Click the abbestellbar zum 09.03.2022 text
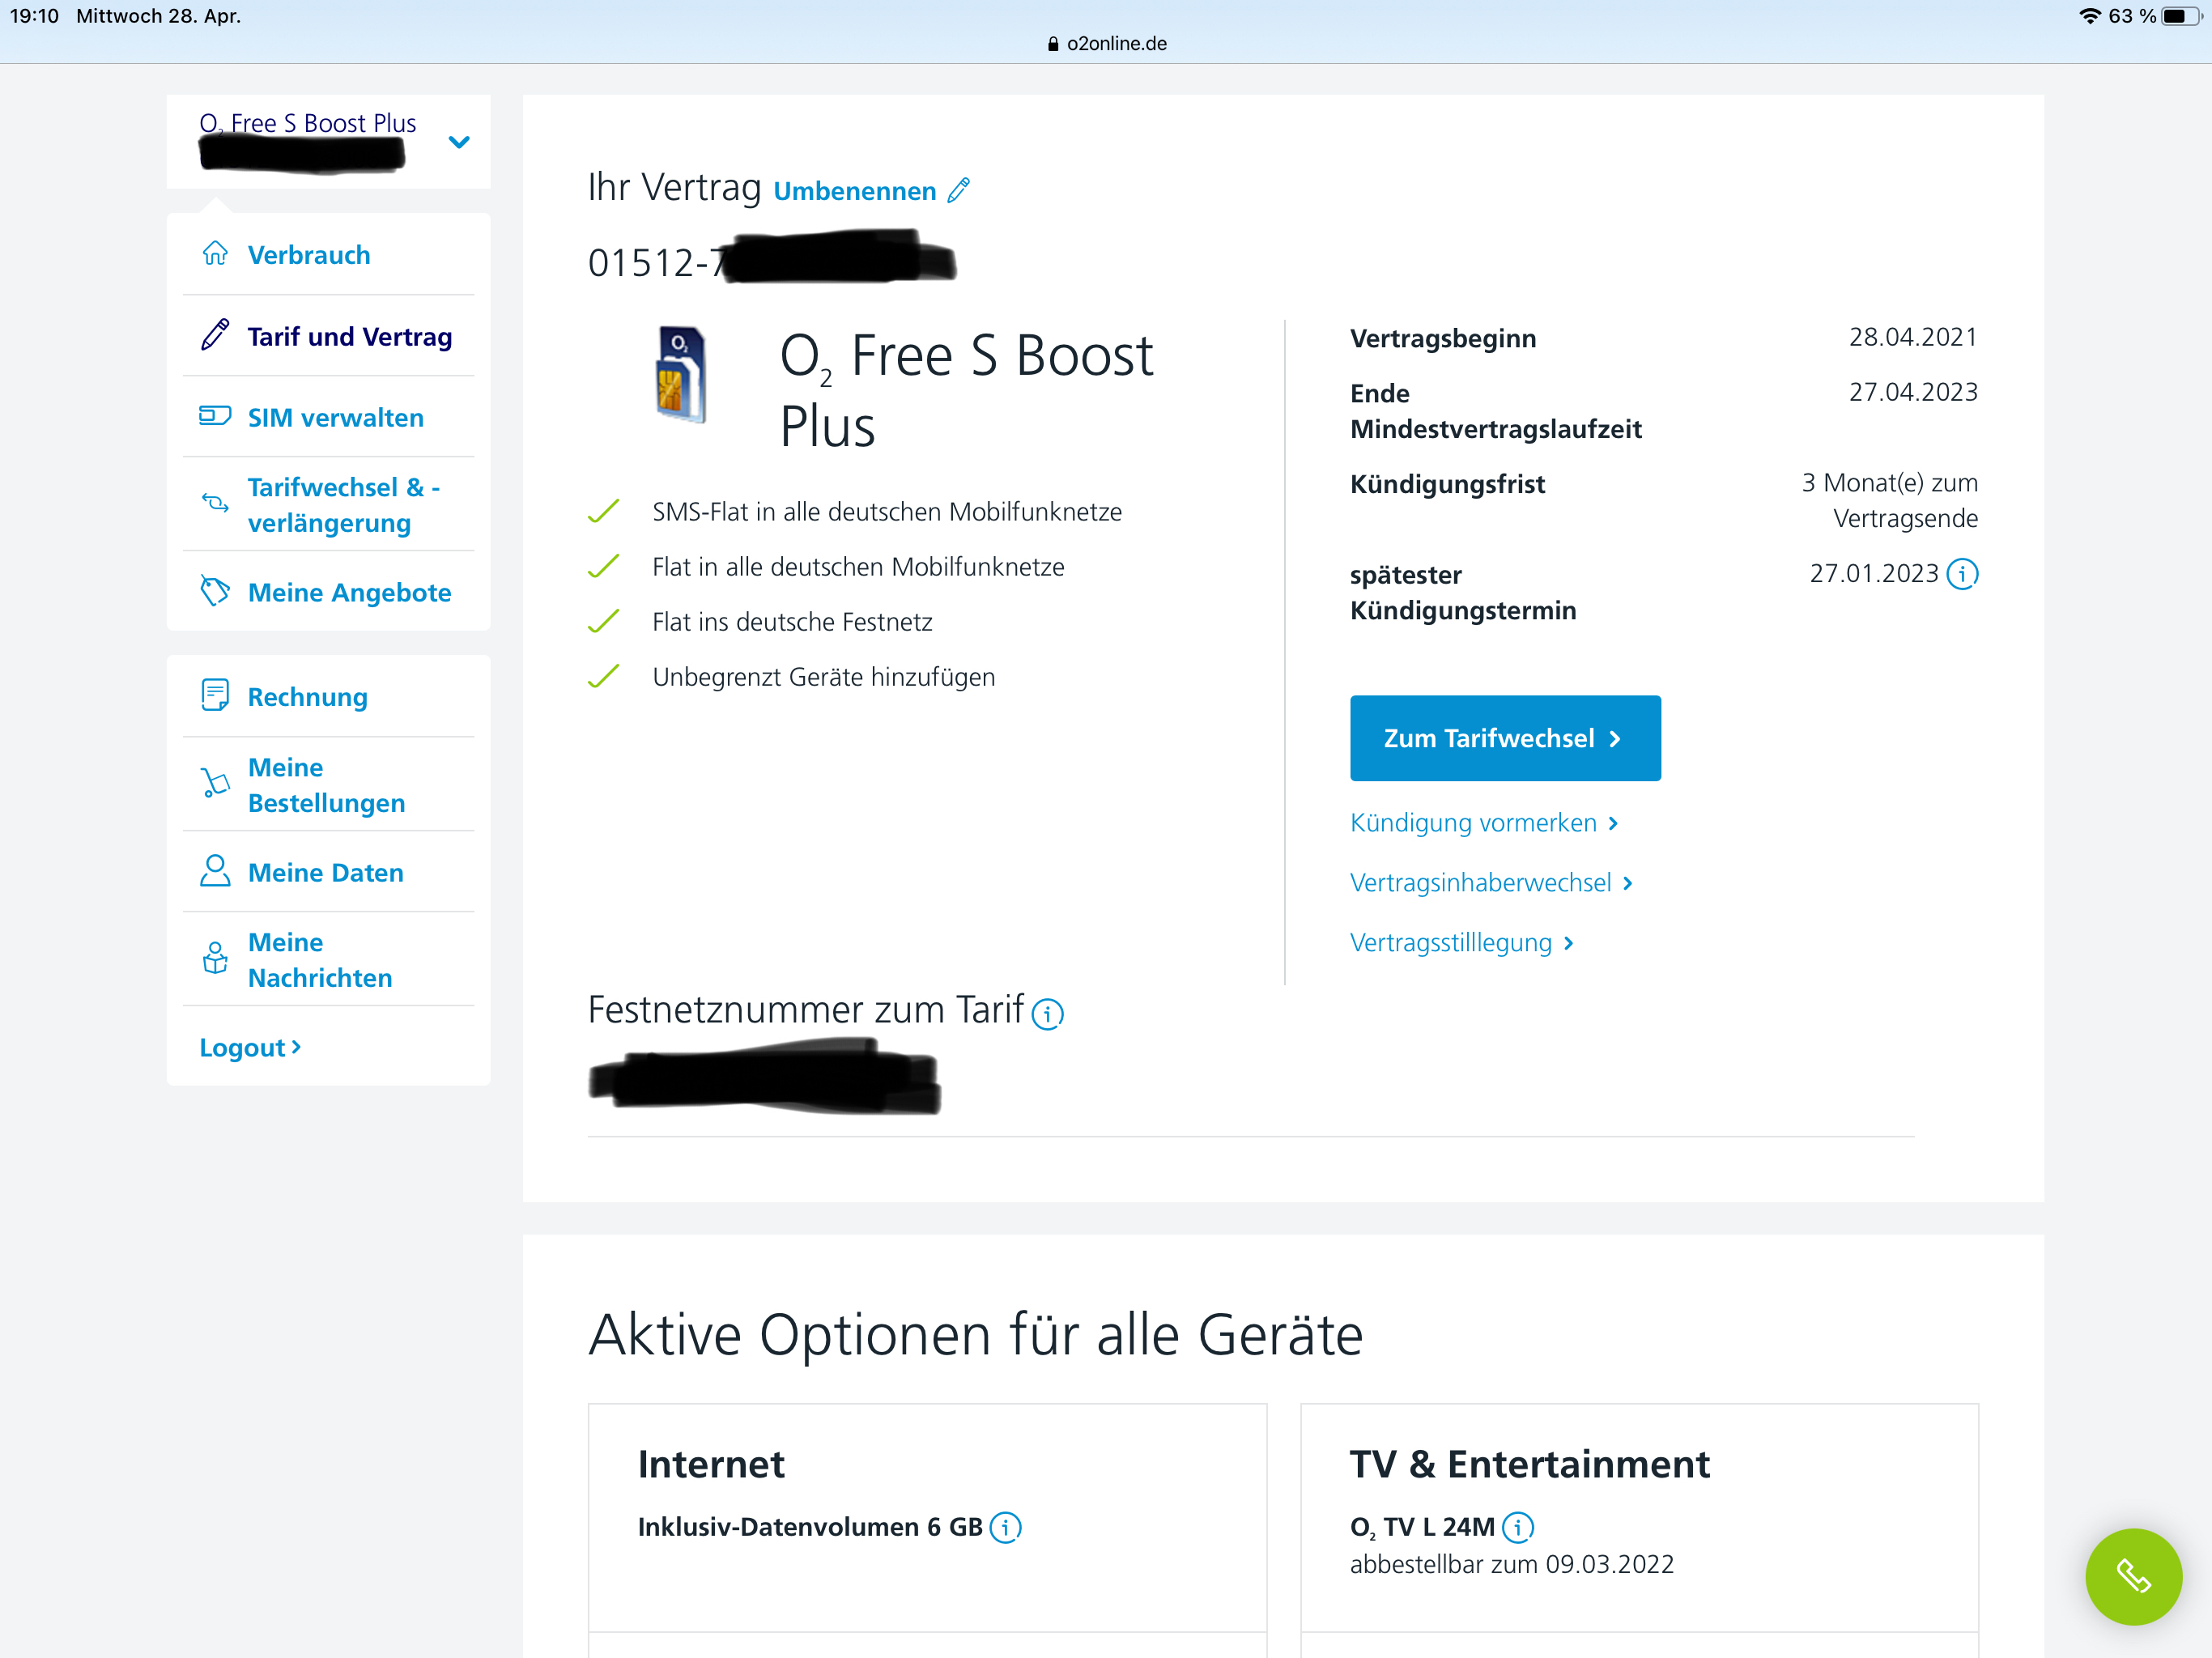The width and height of the screenshot is (2212, 1658). 1511,1564
